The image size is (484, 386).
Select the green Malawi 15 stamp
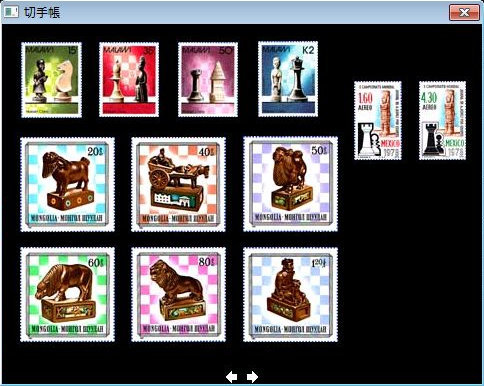[51, 80]
